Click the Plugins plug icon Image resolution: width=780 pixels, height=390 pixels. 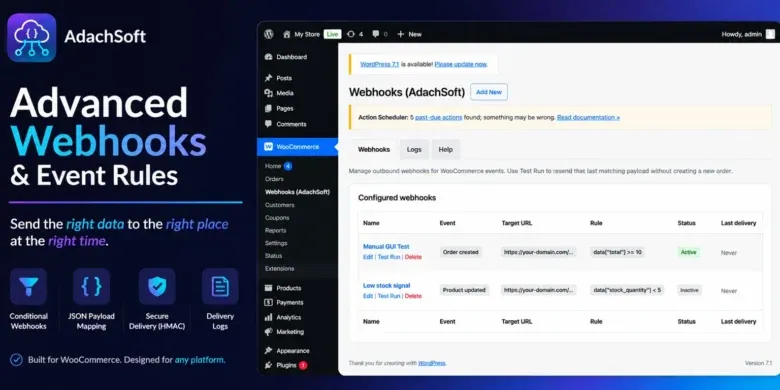pyautogui.click(x=269, y=365)
